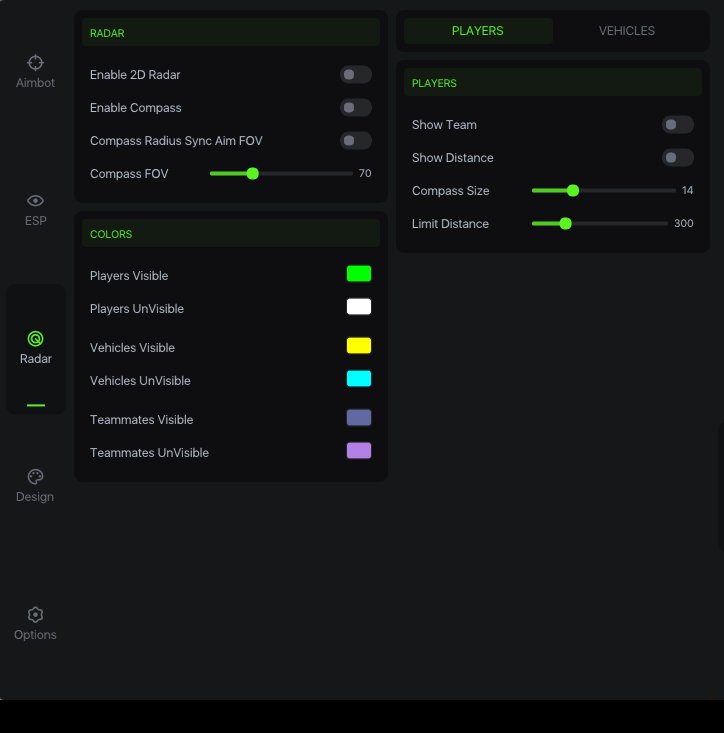Click the Limit Distance slider handle
This screenshot has width=724, height=733.
click(x=566, y=224)
